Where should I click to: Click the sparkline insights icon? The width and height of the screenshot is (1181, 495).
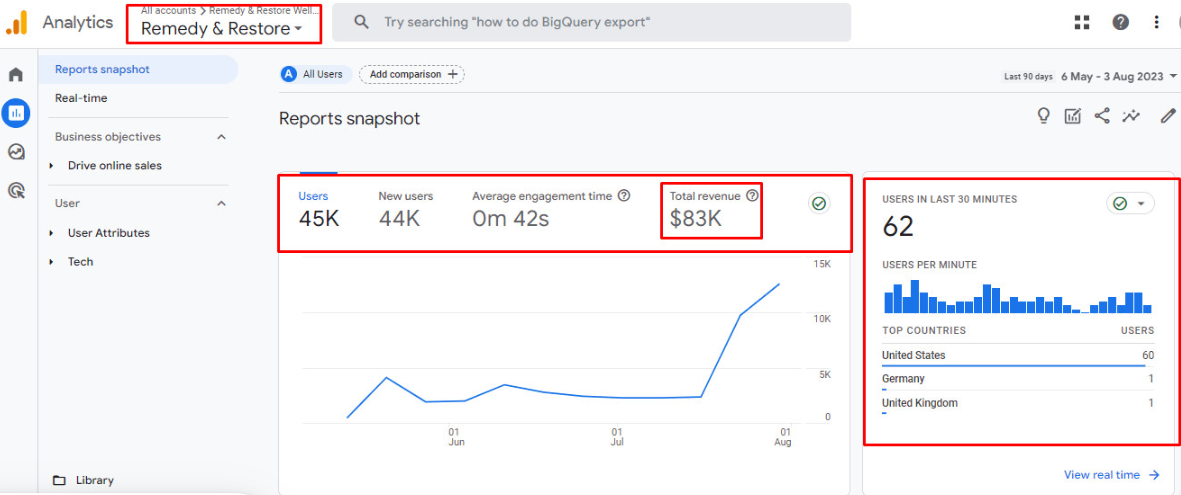click(1131, 116)
